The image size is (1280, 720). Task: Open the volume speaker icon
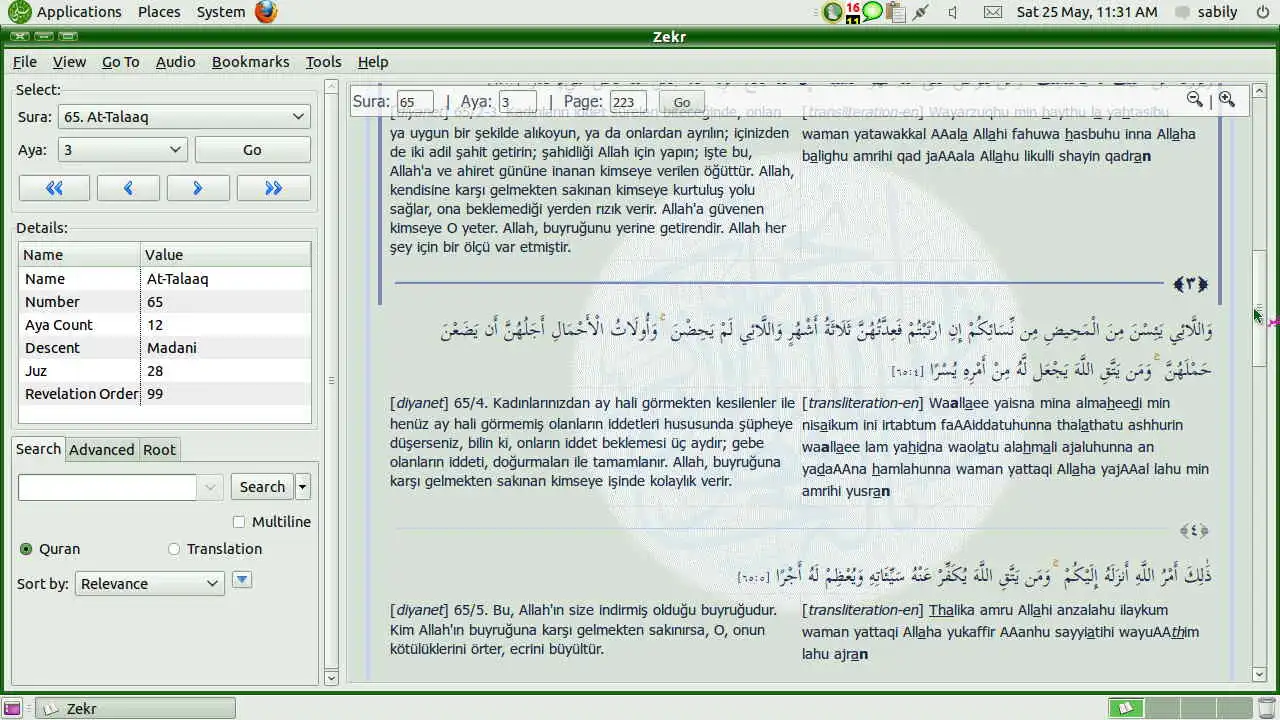pyautogui.click(x=953, y=12)
